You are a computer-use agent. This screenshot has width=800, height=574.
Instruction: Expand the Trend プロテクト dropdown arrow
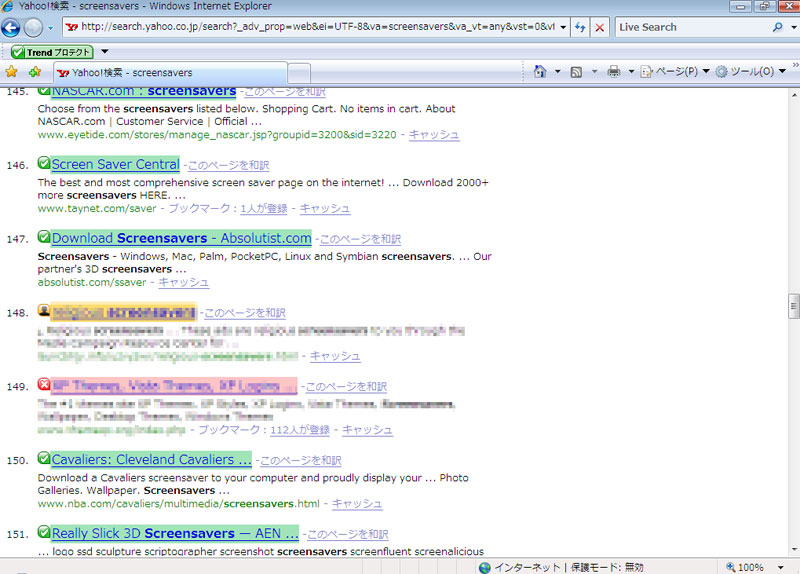point(105,52)
